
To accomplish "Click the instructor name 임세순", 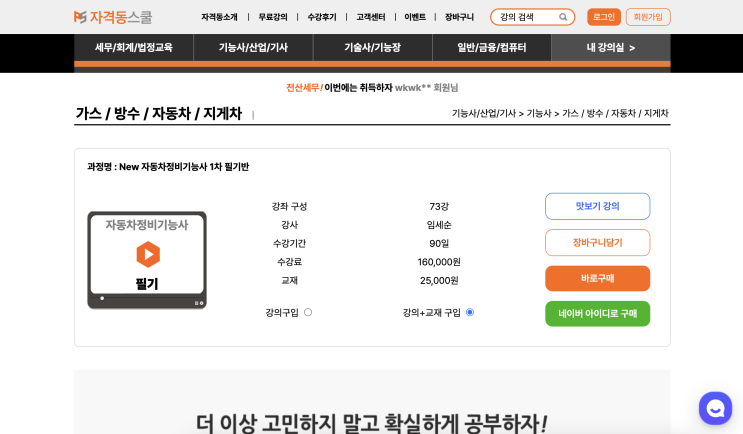I will pyautogui.click(x=439, y=225).
